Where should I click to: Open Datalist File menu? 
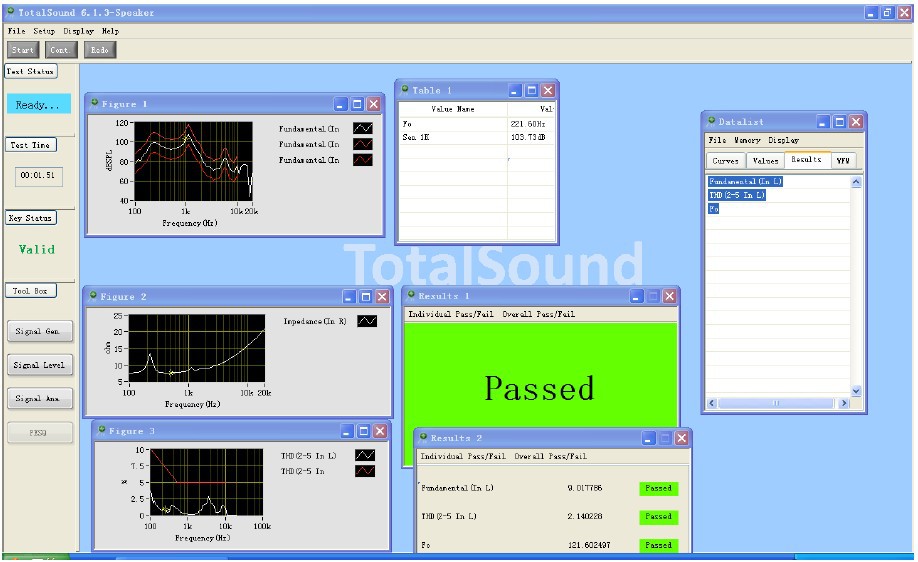coord(717,140)
